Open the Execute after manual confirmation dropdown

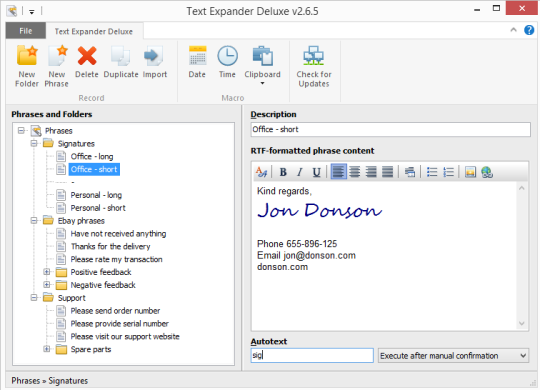(453, 355)
